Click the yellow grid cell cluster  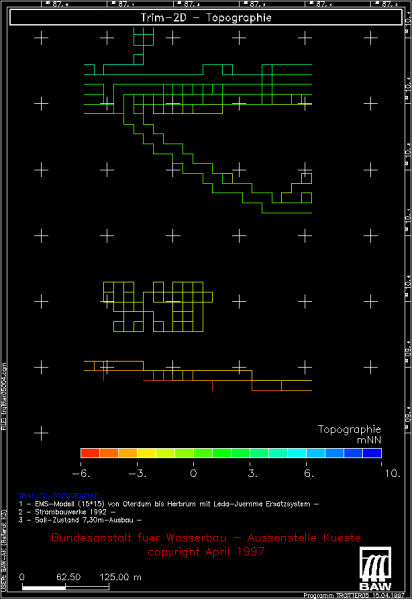(158, 307)
